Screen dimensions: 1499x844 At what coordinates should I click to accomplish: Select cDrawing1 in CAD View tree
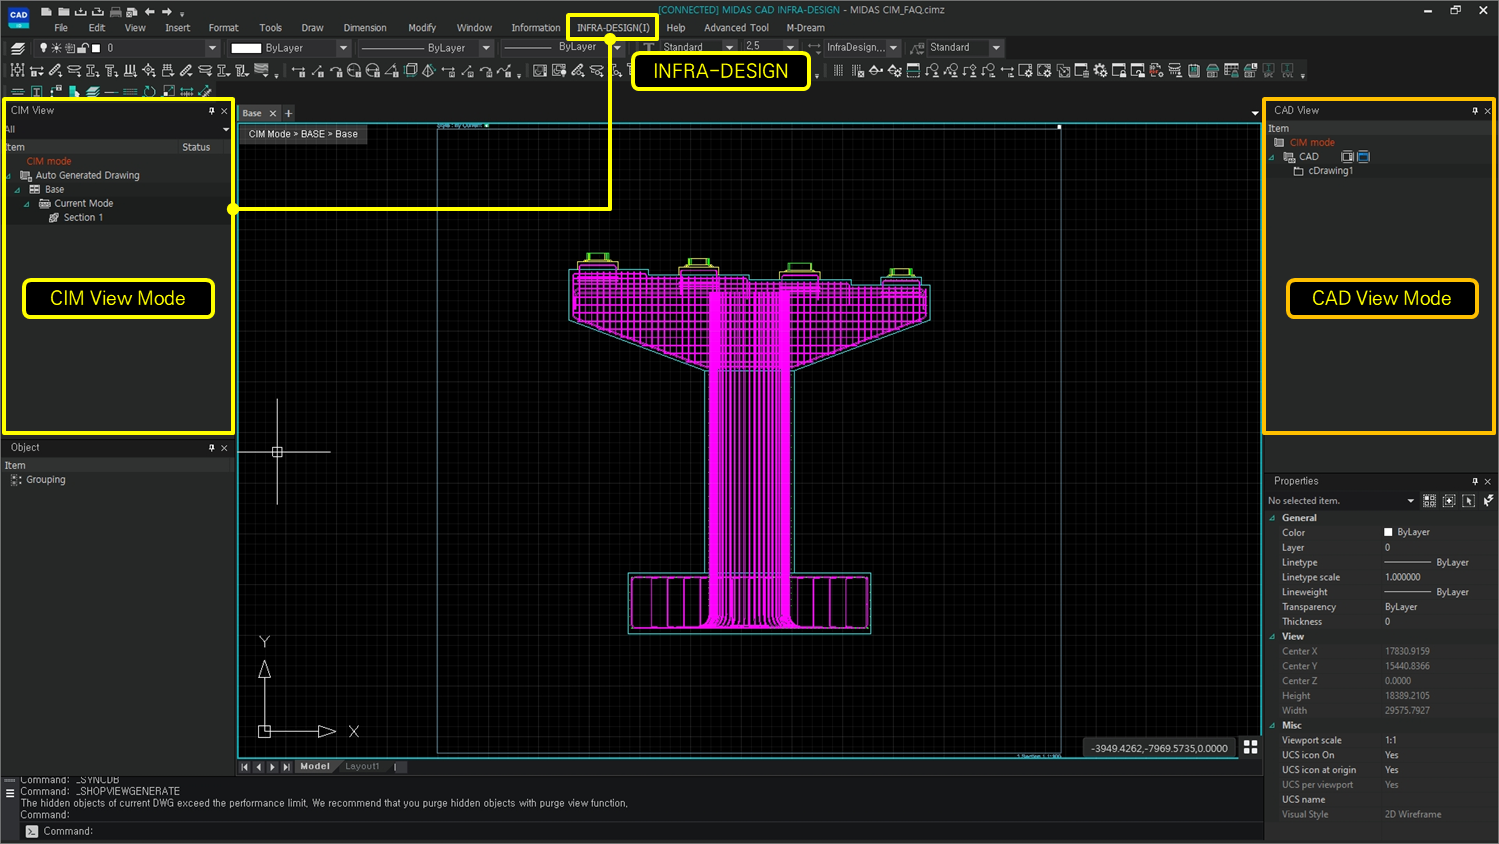(x=1331, y=171)
